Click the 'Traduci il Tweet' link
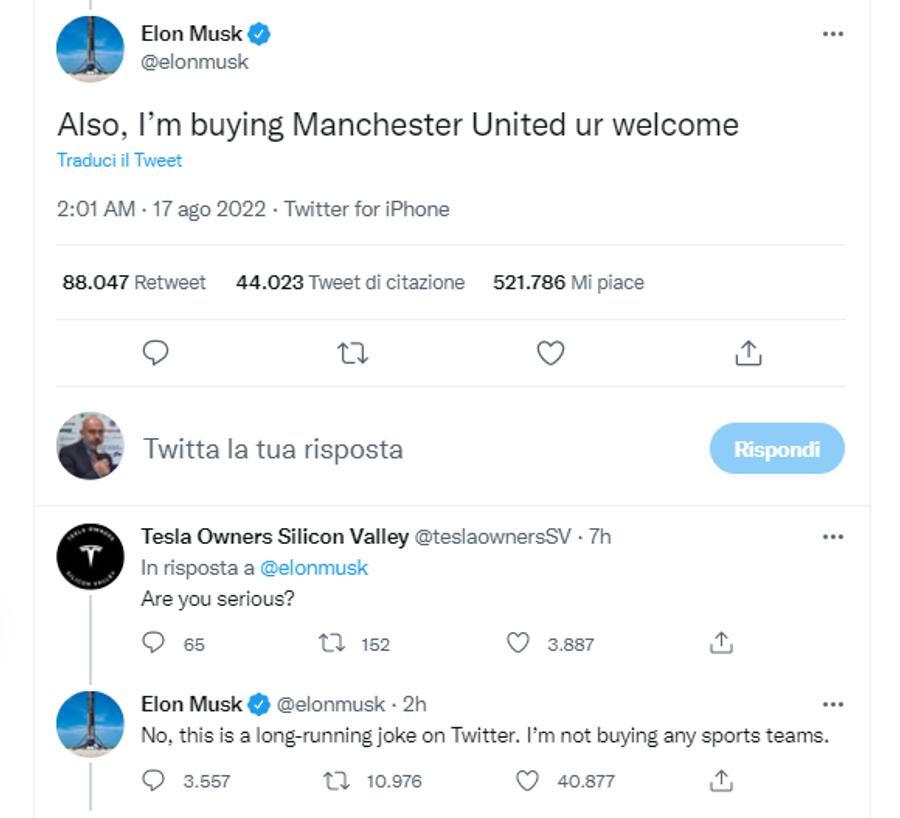The image size is (900, 818). click(119, 160)
